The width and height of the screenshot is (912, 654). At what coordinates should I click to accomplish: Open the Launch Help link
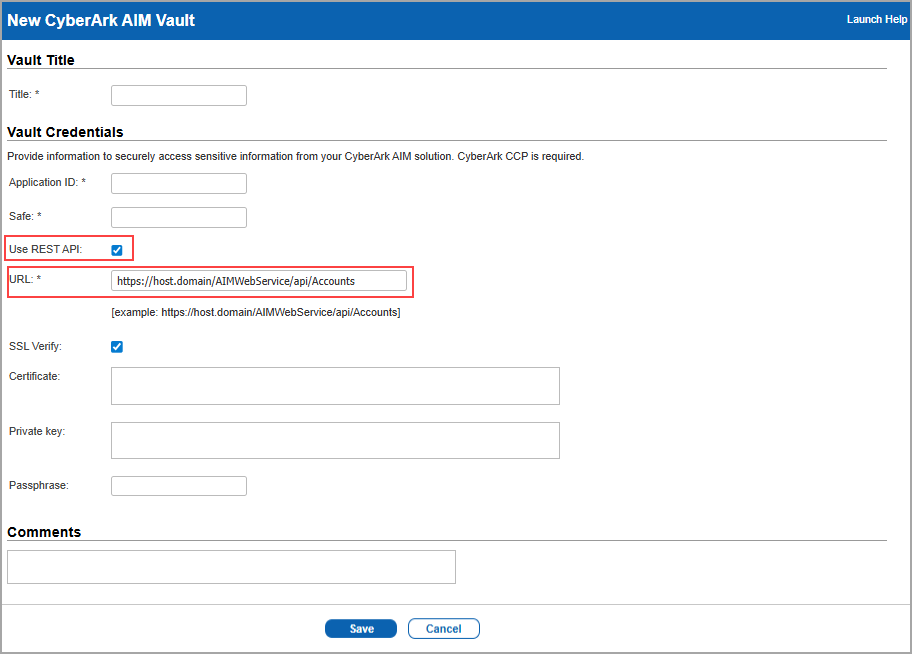pyautogui.click(x=877, y=19)
